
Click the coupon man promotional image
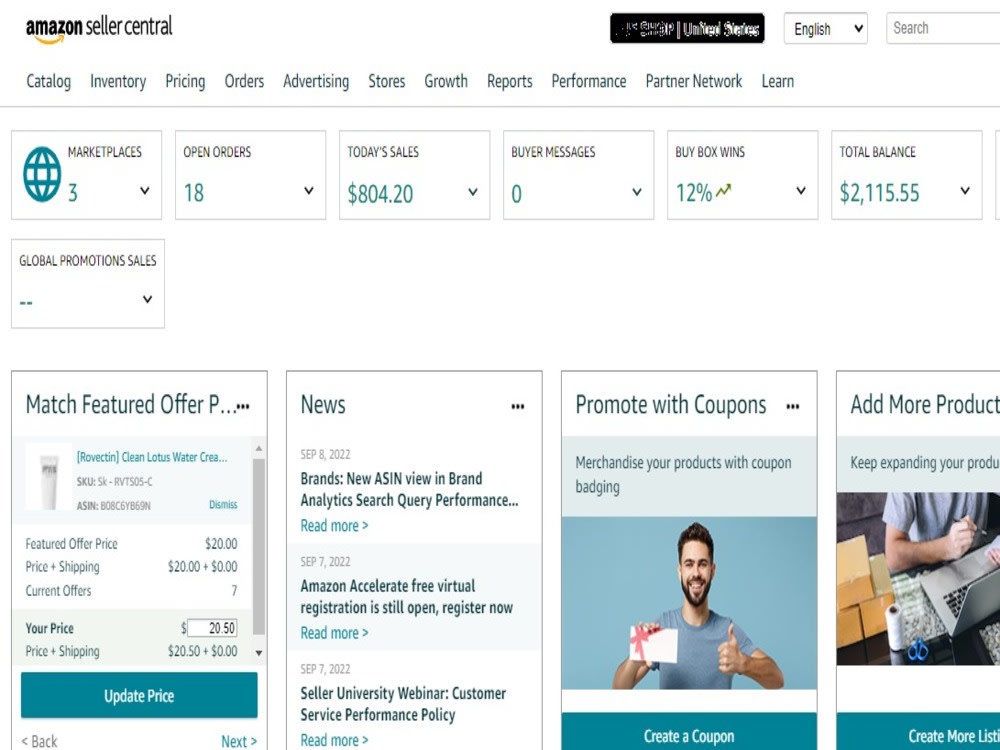click(x=689, y=603)
